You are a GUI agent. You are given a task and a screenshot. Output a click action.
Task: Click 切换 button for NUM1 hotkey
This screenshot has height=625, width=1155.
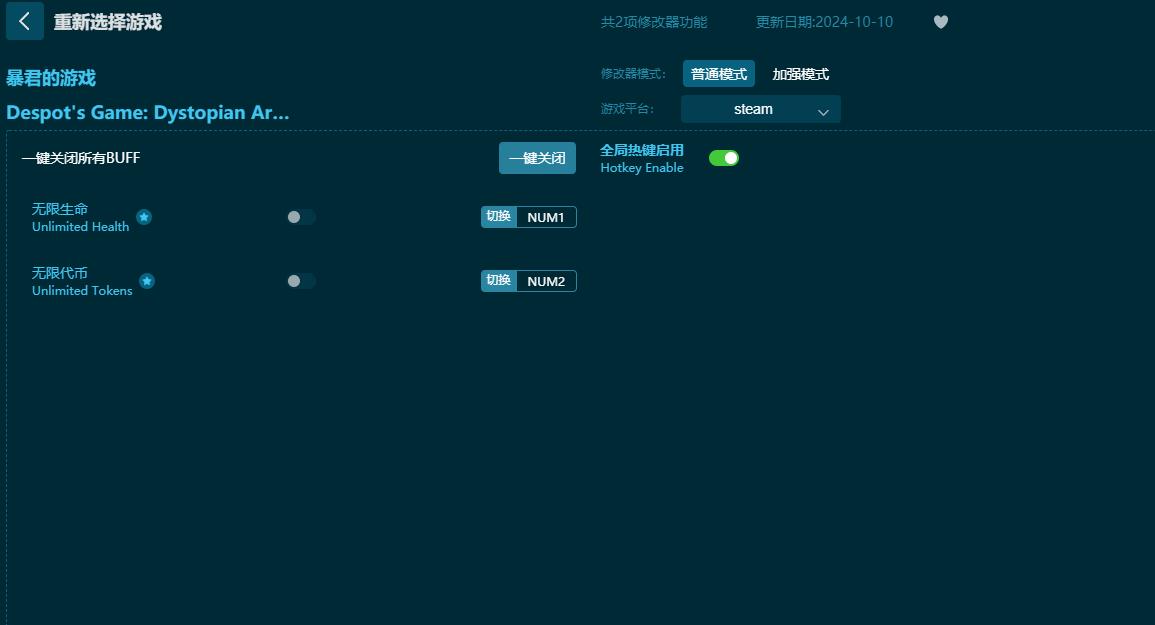[499, 216]
